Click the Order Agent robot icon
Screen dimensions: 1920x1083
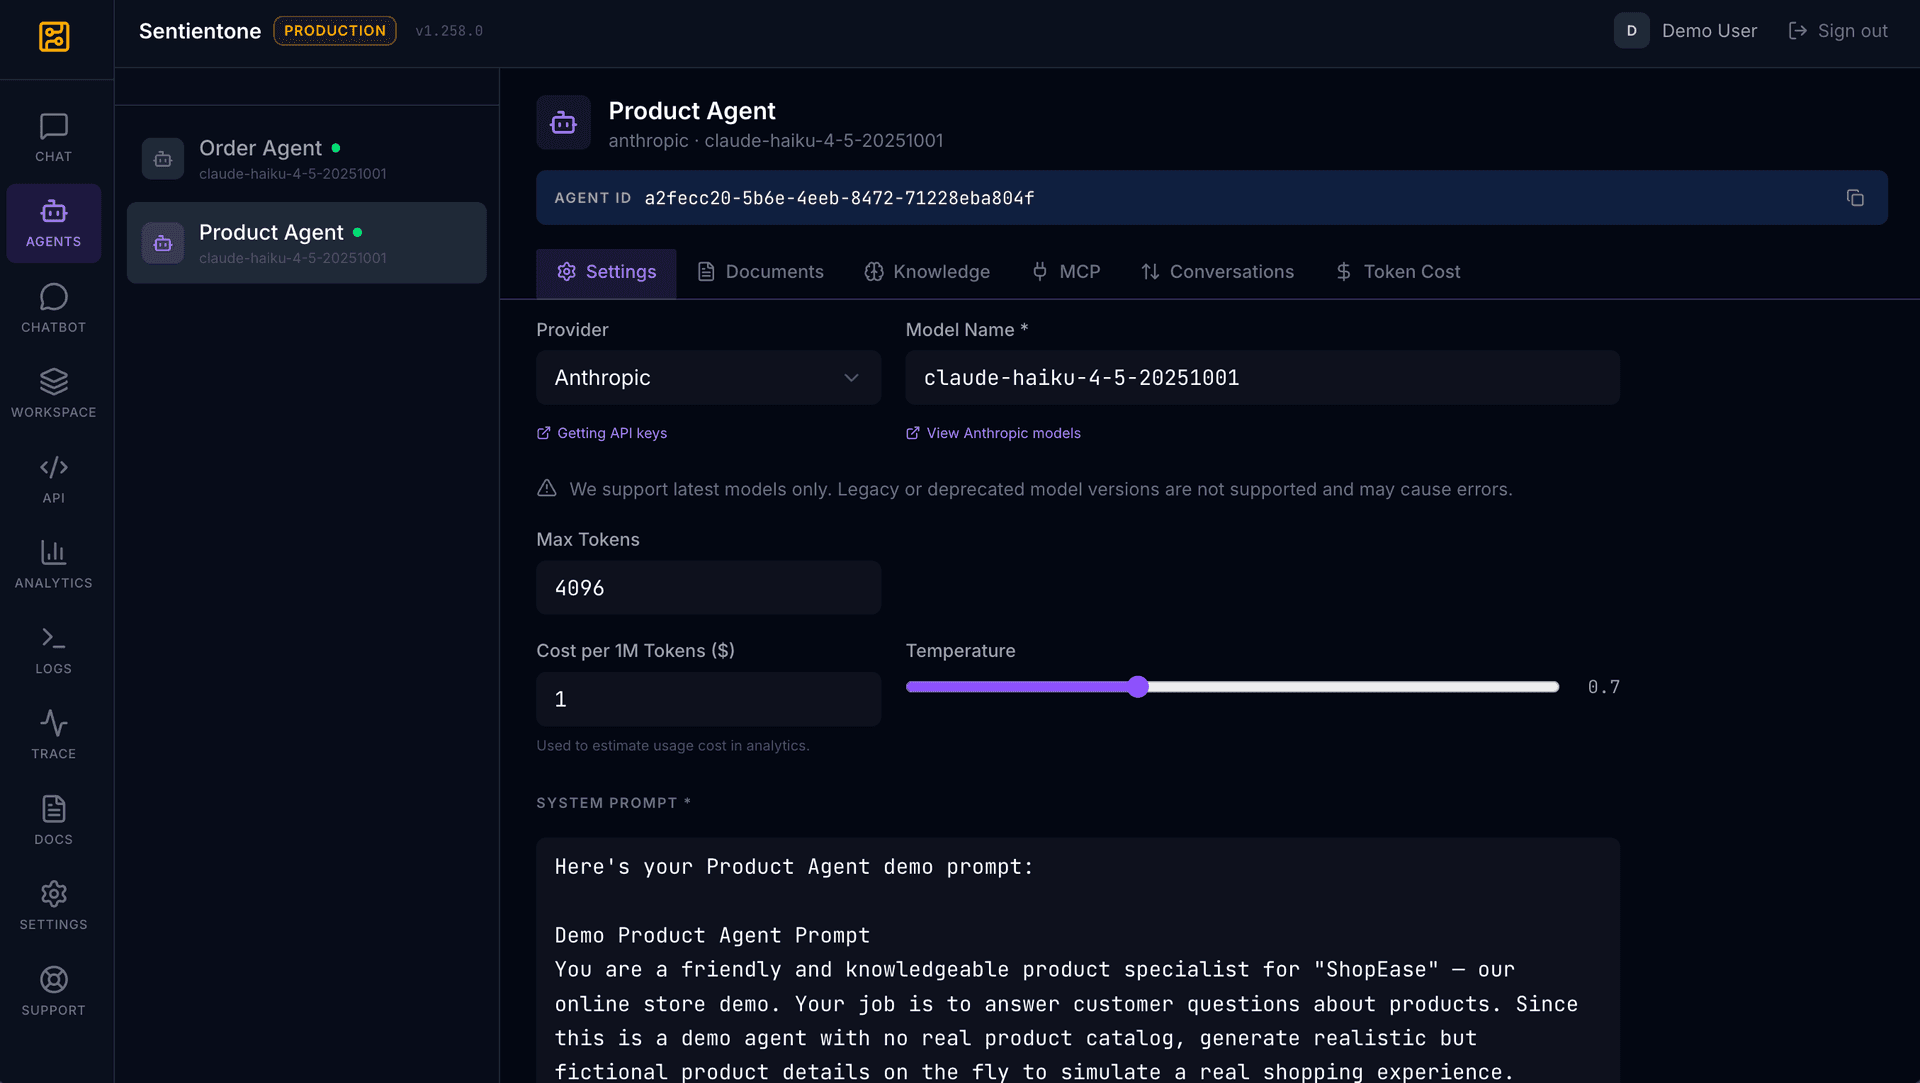pyautogui.click(x=163, y=159)
